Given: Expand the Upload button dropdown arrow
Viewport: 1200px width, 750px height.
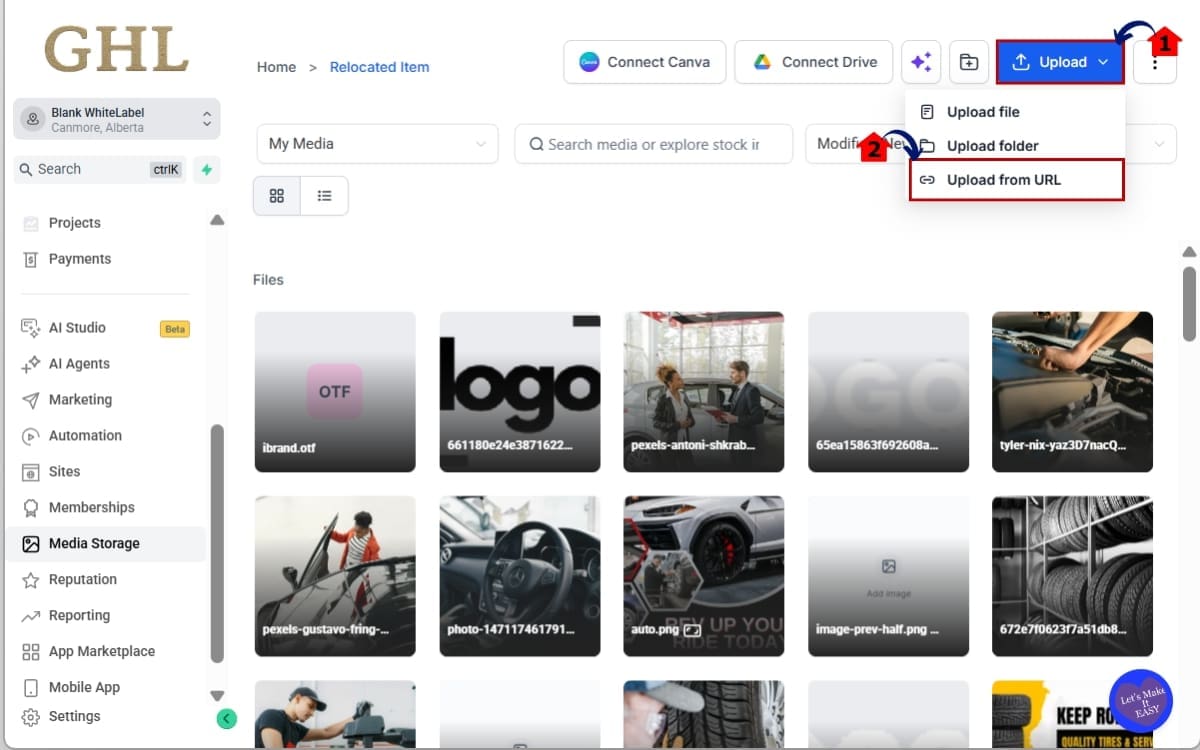Looking at the screenshot, I should pos(1103,62).
